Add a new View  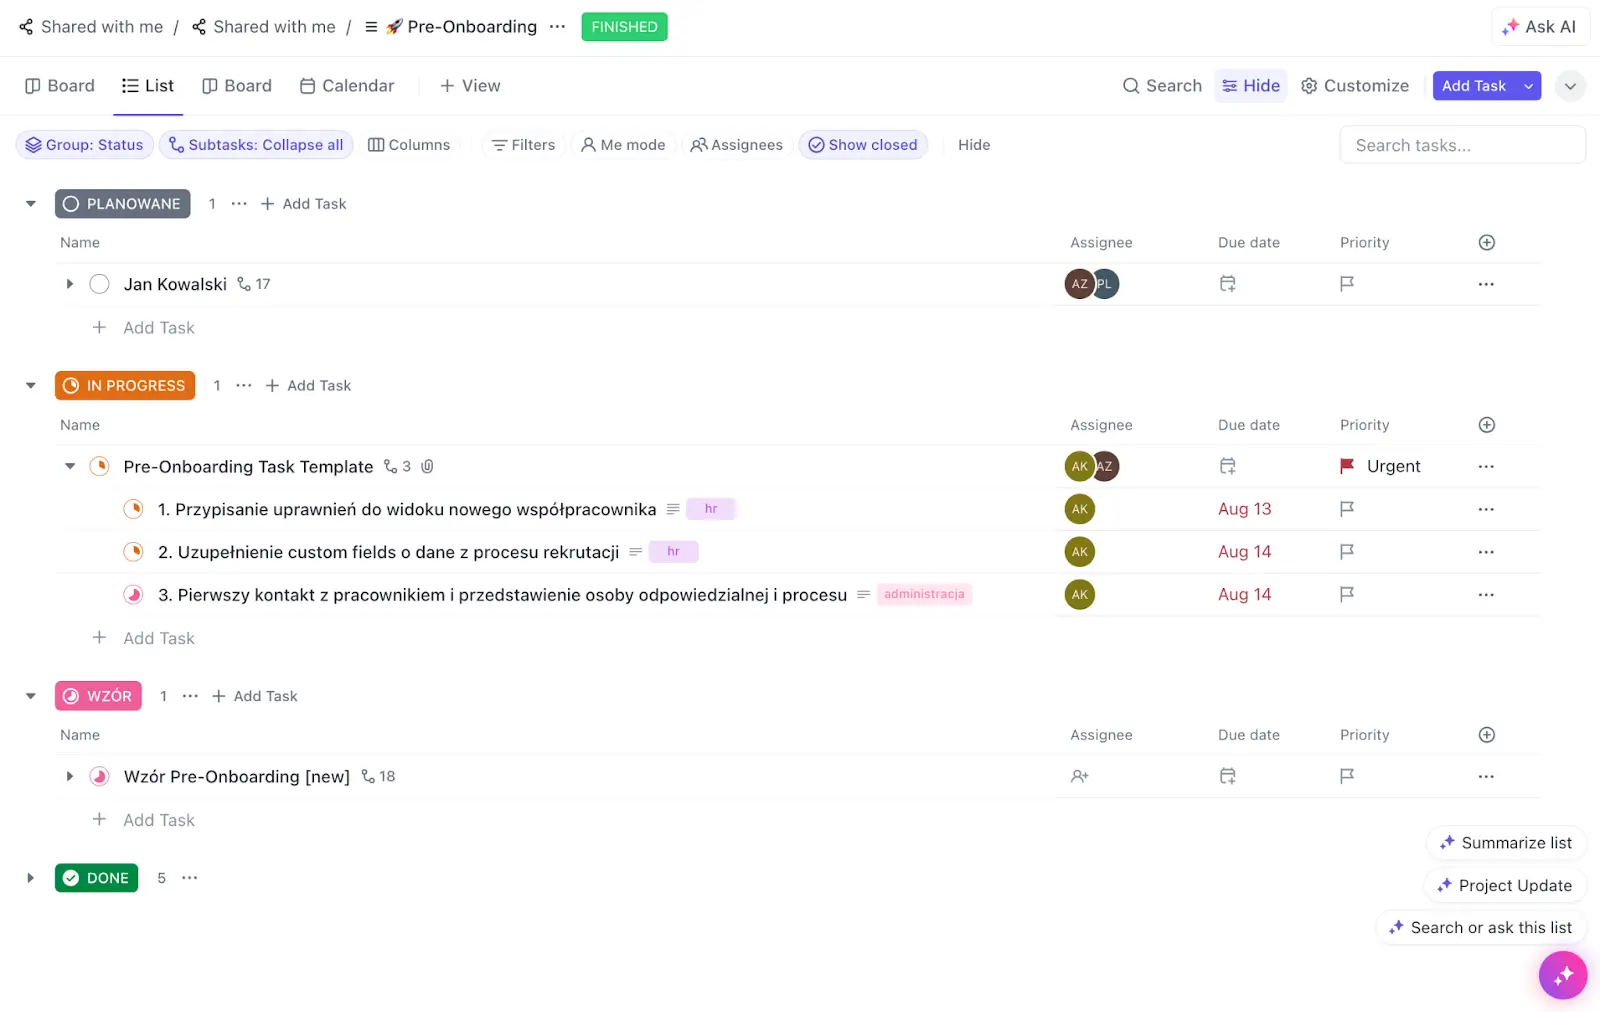(470, 86)
